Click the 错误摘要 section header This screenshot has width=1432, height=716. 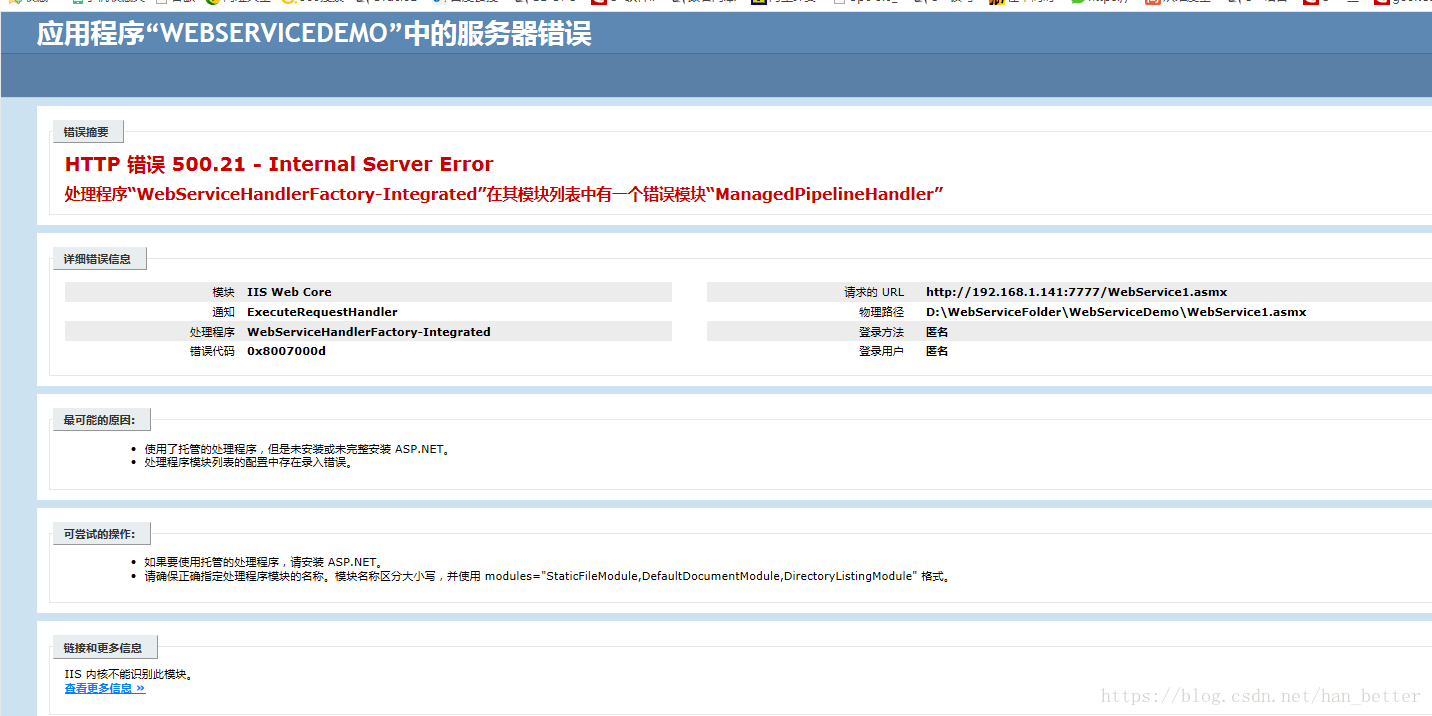(x=88, y=131)
